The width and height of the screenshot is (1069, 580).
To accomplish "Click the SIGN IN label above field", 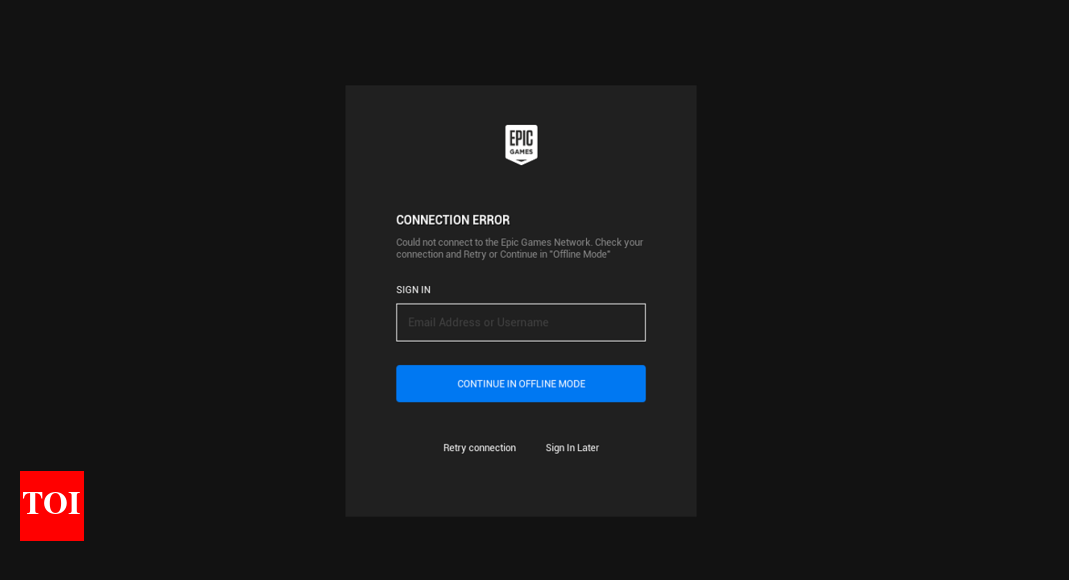I will (x=413, y=290).
